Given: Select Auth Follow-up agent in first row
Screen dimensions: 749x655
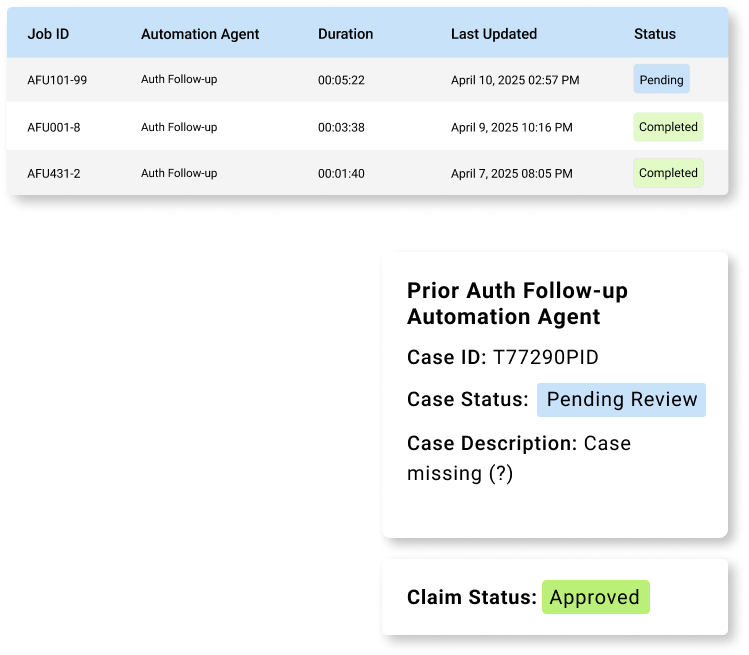Looking at the screenshot, I should tap(179, 79).
